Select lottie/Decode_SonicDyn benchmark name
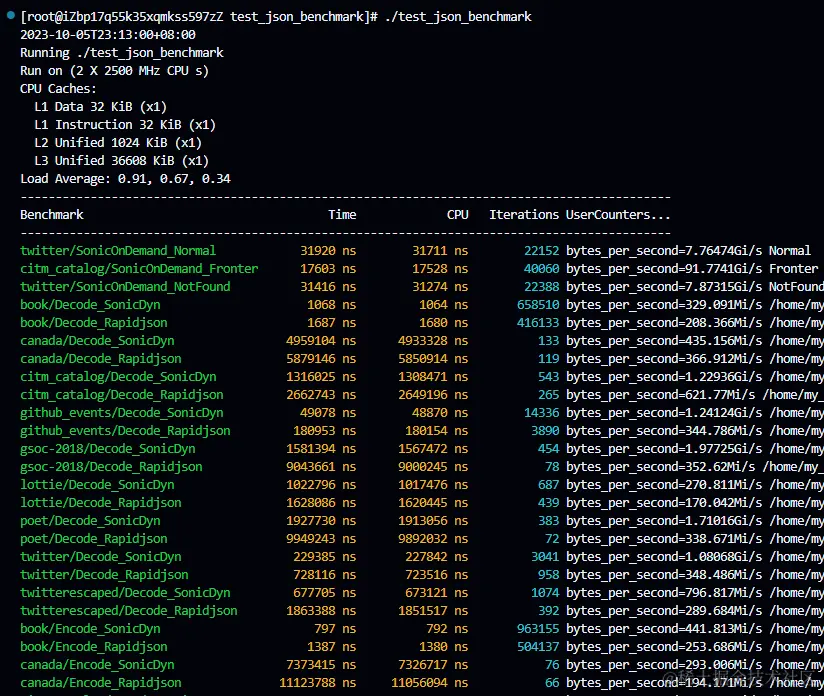Screen dimensions: 824x696 97,485
